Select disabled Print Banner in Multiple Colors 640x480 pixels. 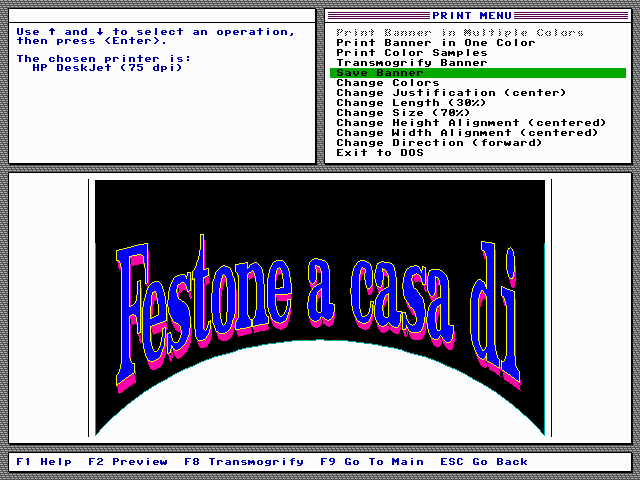point(460,33)
